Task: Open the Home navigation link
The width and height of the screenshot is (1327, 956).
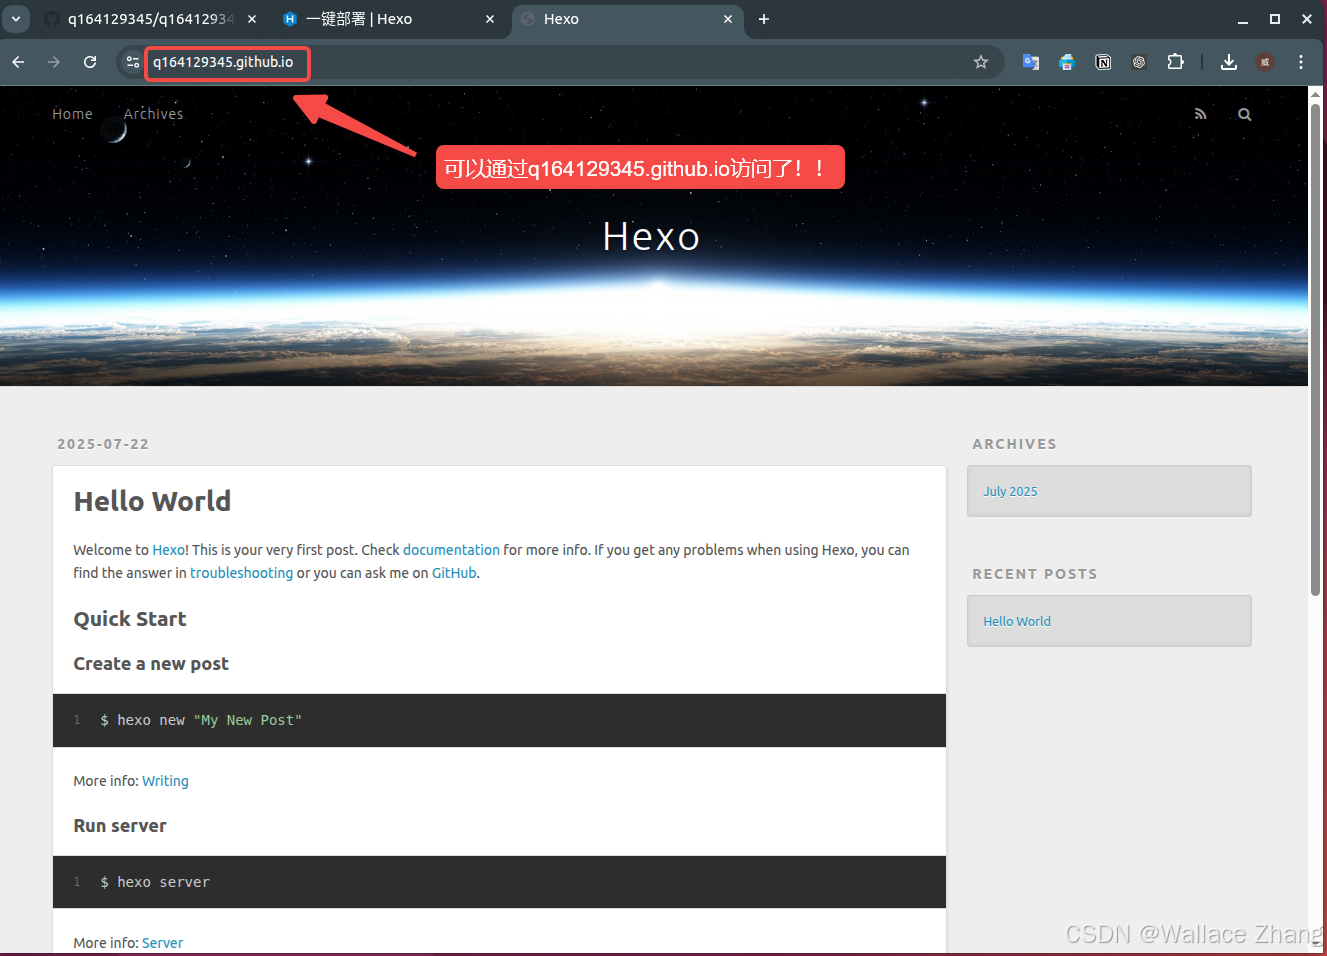Action: pos(72,114)
